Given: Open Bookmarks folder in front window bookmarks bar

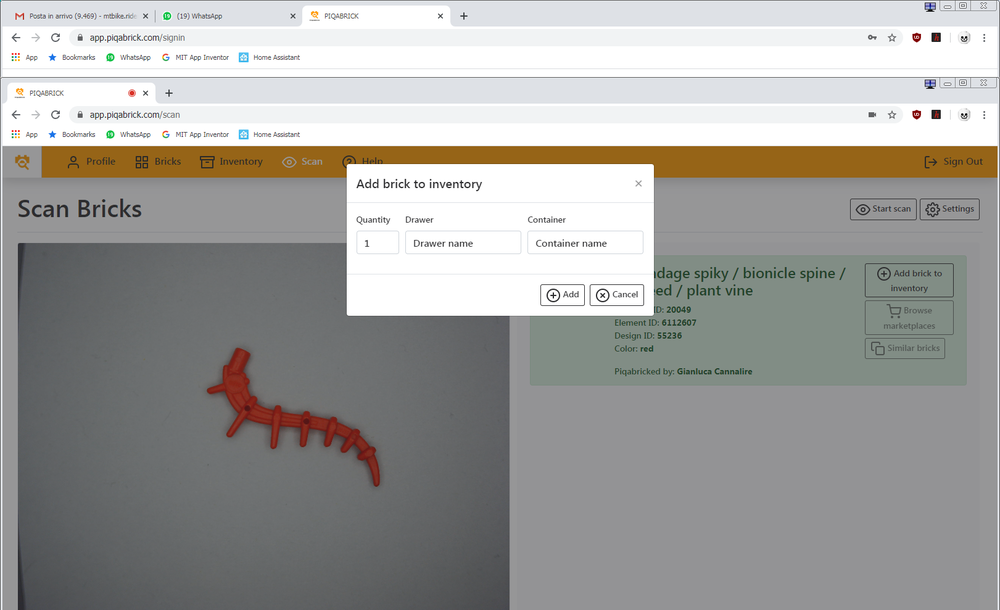Looking at the screenshot, I should (x=71, y=135).
